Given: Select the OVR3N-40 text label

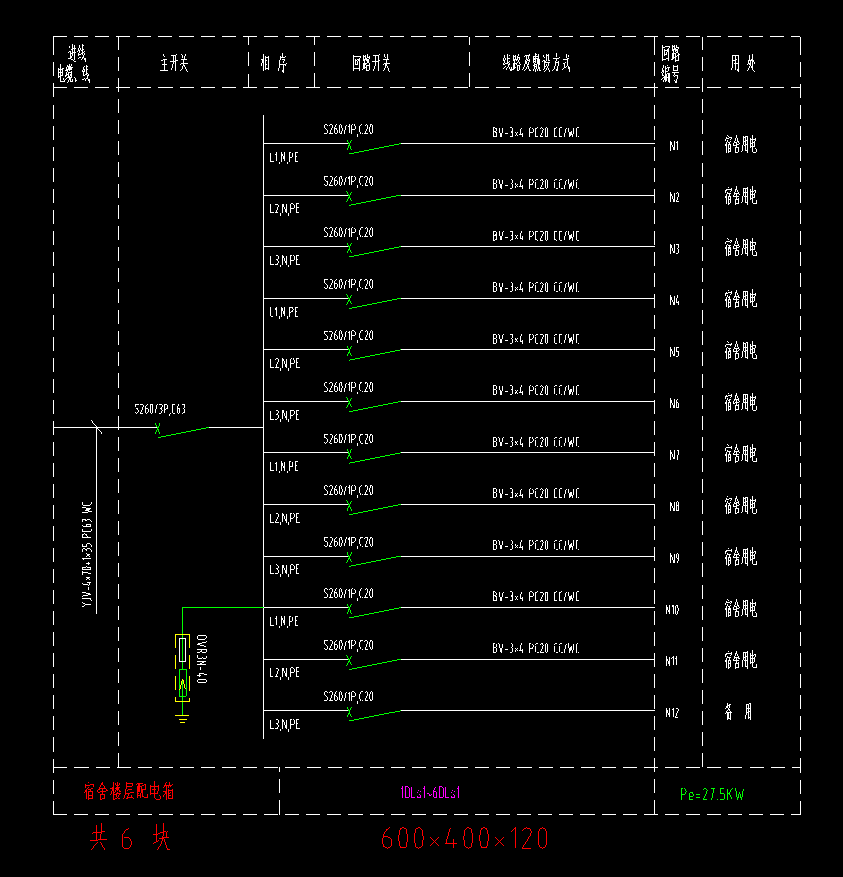Looking at the screenshot, I should tap(202, 659).
